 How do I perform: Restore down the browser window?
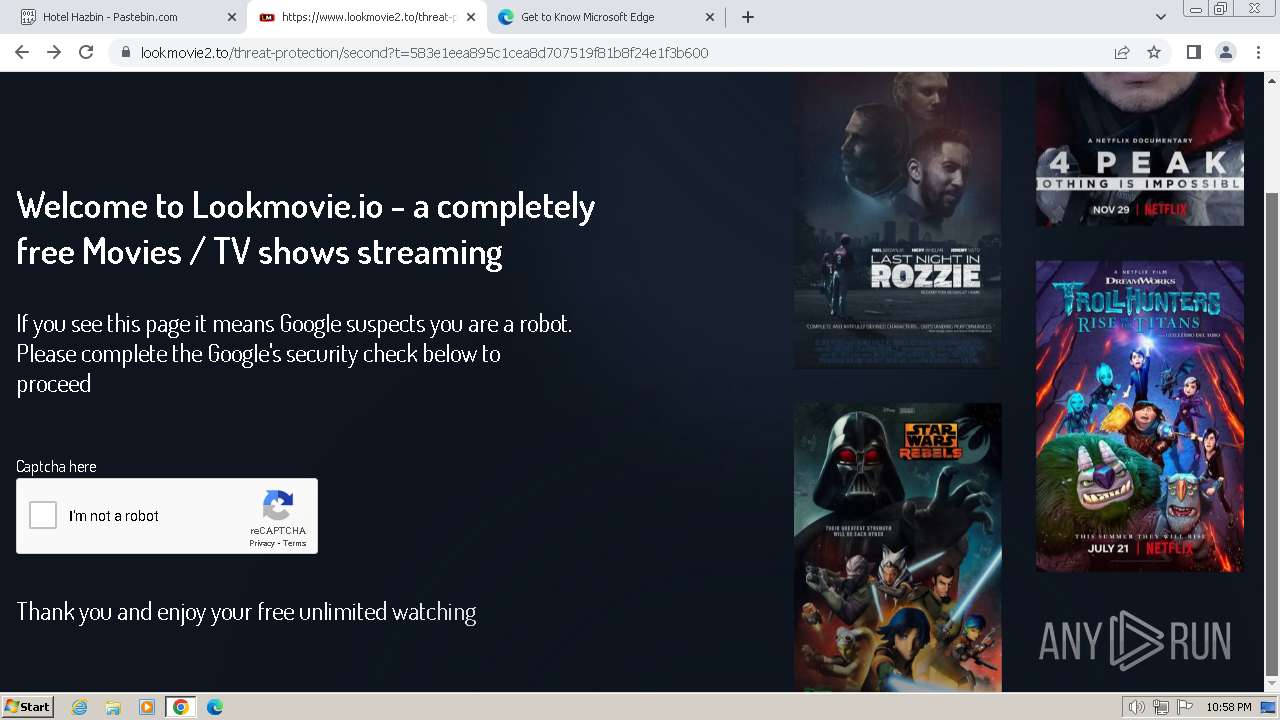coord(1221,9)
